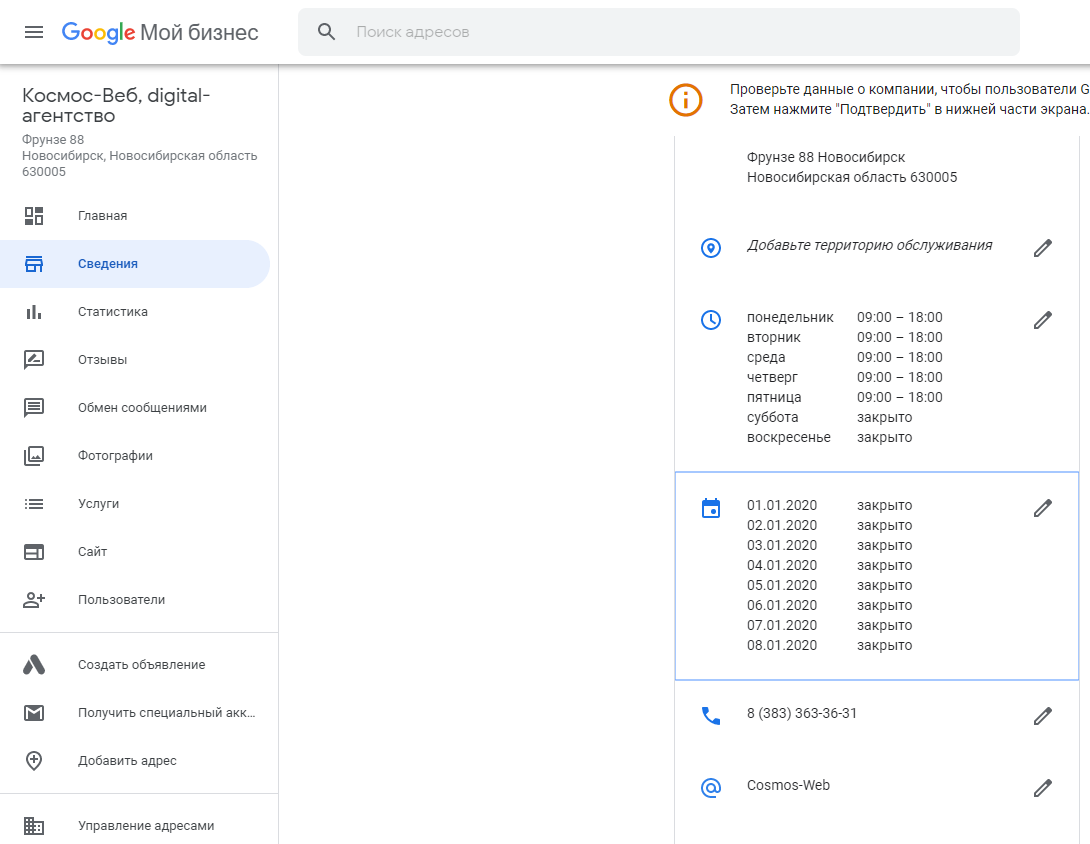The image size is (1090, 844).
Task: Open the Главная menu item
Action: point(135,216)
